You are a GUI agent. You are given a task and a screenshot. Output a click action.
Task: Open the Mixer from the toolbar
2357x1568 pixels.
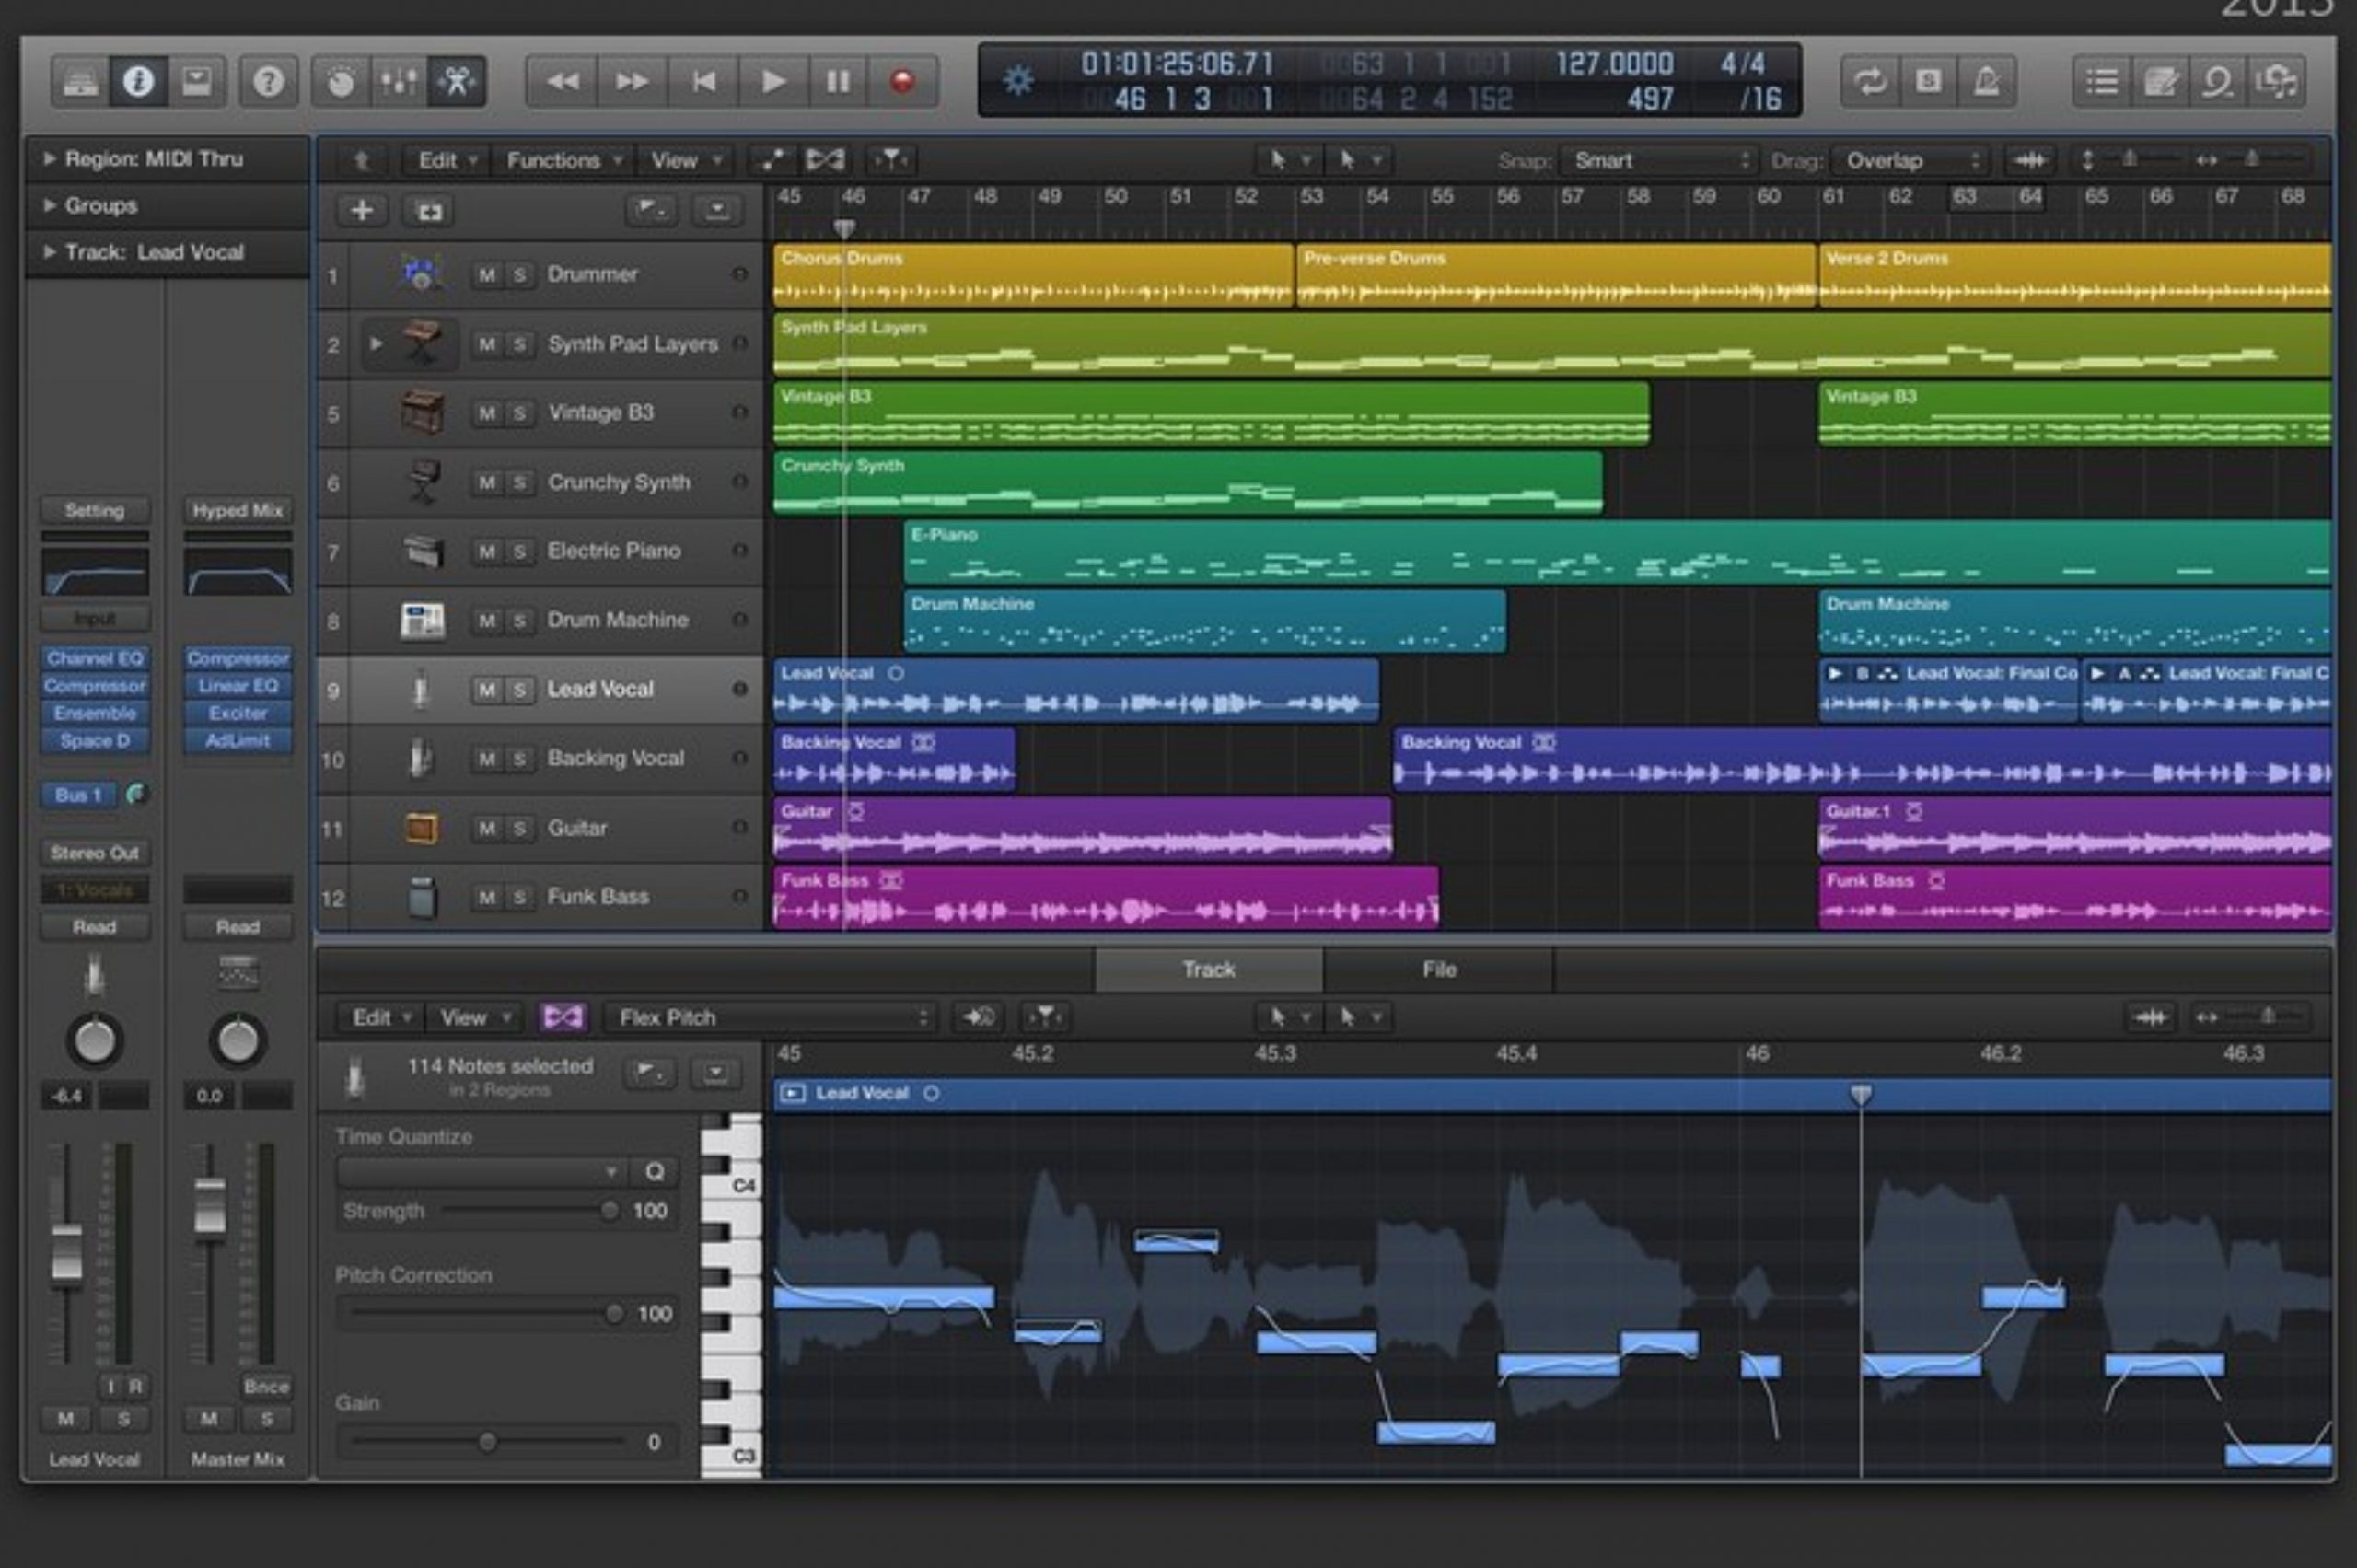click(398, 81)
